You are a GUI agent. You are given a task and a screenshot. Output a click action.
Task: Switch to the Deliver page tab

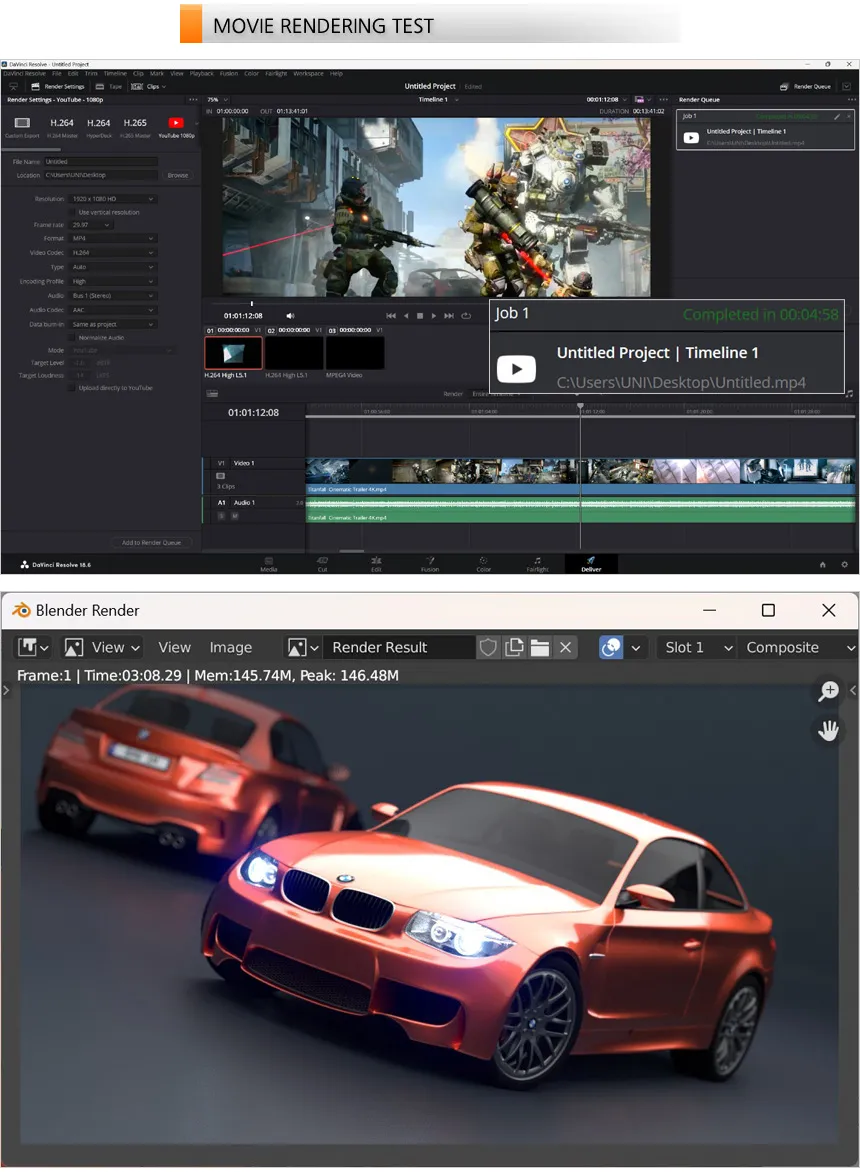pos(590,564)
